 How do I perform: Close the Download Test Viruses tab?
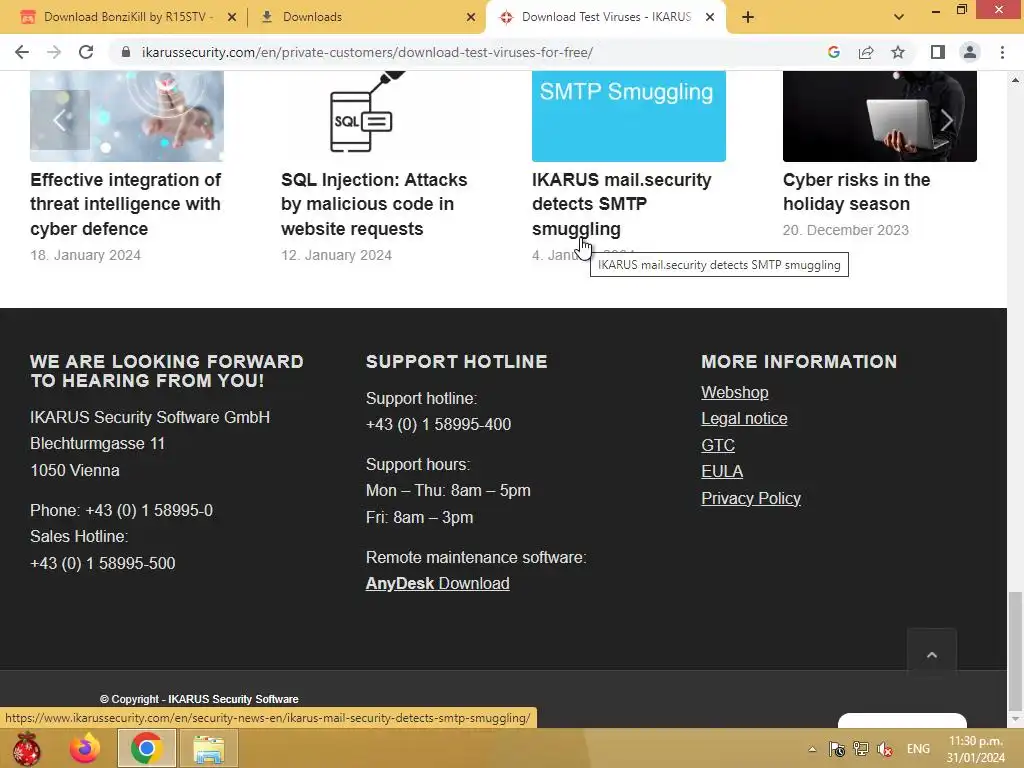(710, 17)
